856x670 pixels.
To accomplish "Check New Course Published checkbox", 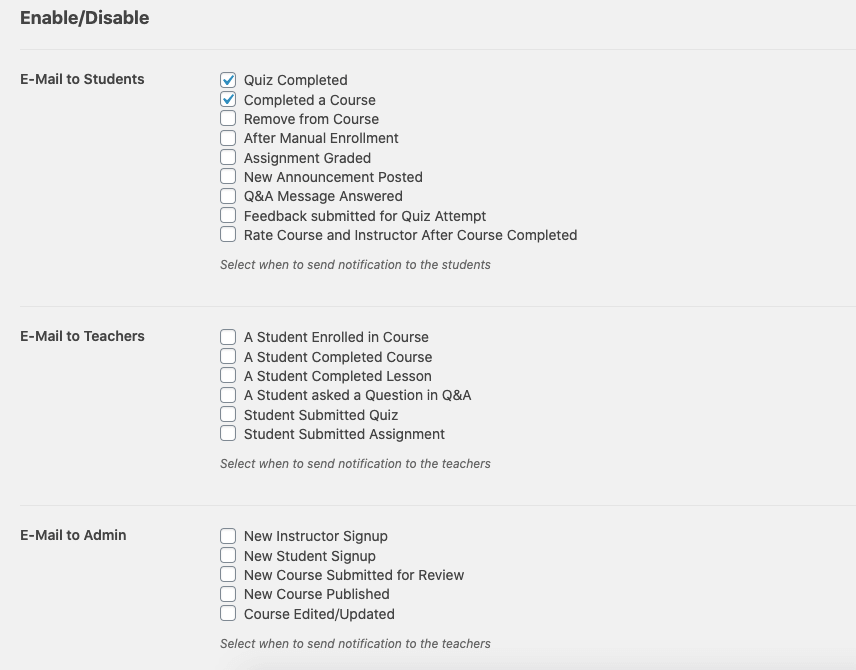I will point(228,594).
